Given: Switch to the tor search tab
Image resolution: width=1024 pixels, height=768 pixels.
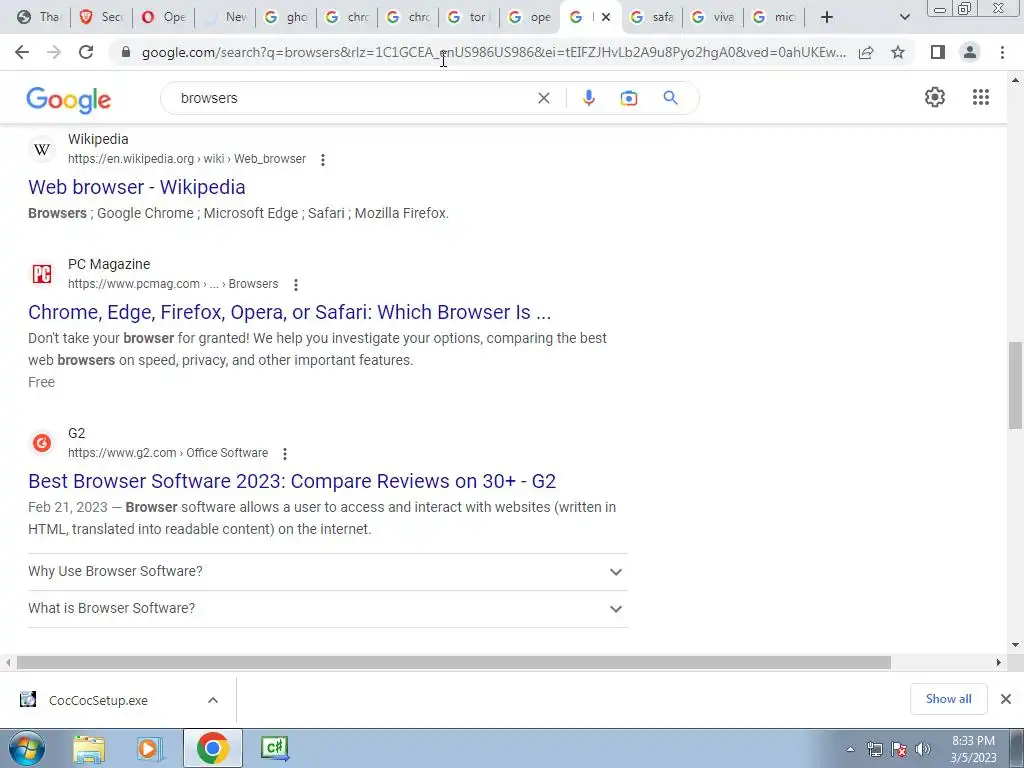Looking at the screenshot, I should (x=469, y=17).
